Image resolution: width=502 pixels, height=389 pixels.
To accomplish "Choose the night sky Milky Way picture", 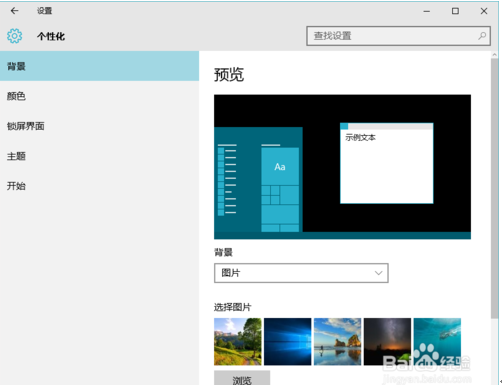I will click(x=387, y=342).
